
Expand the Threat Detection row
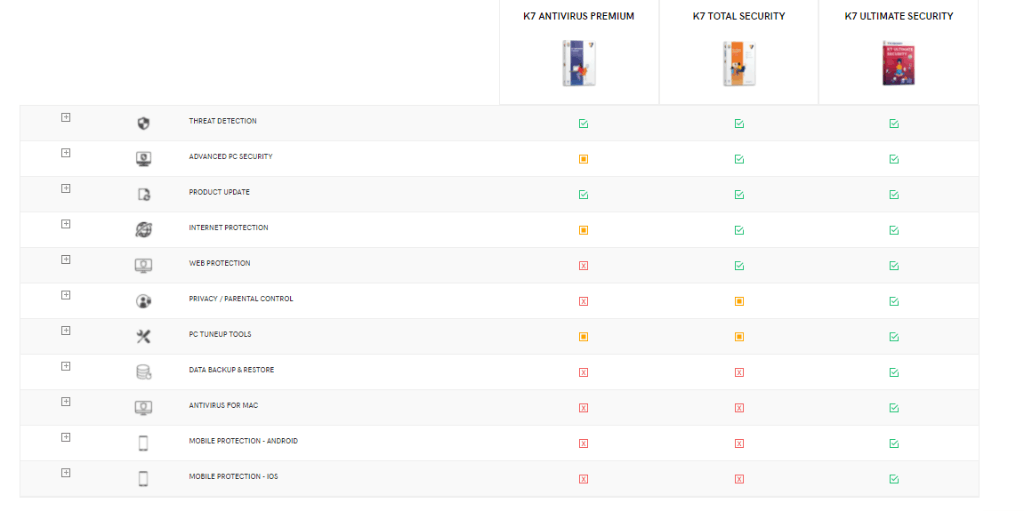(x=66, y=117)
